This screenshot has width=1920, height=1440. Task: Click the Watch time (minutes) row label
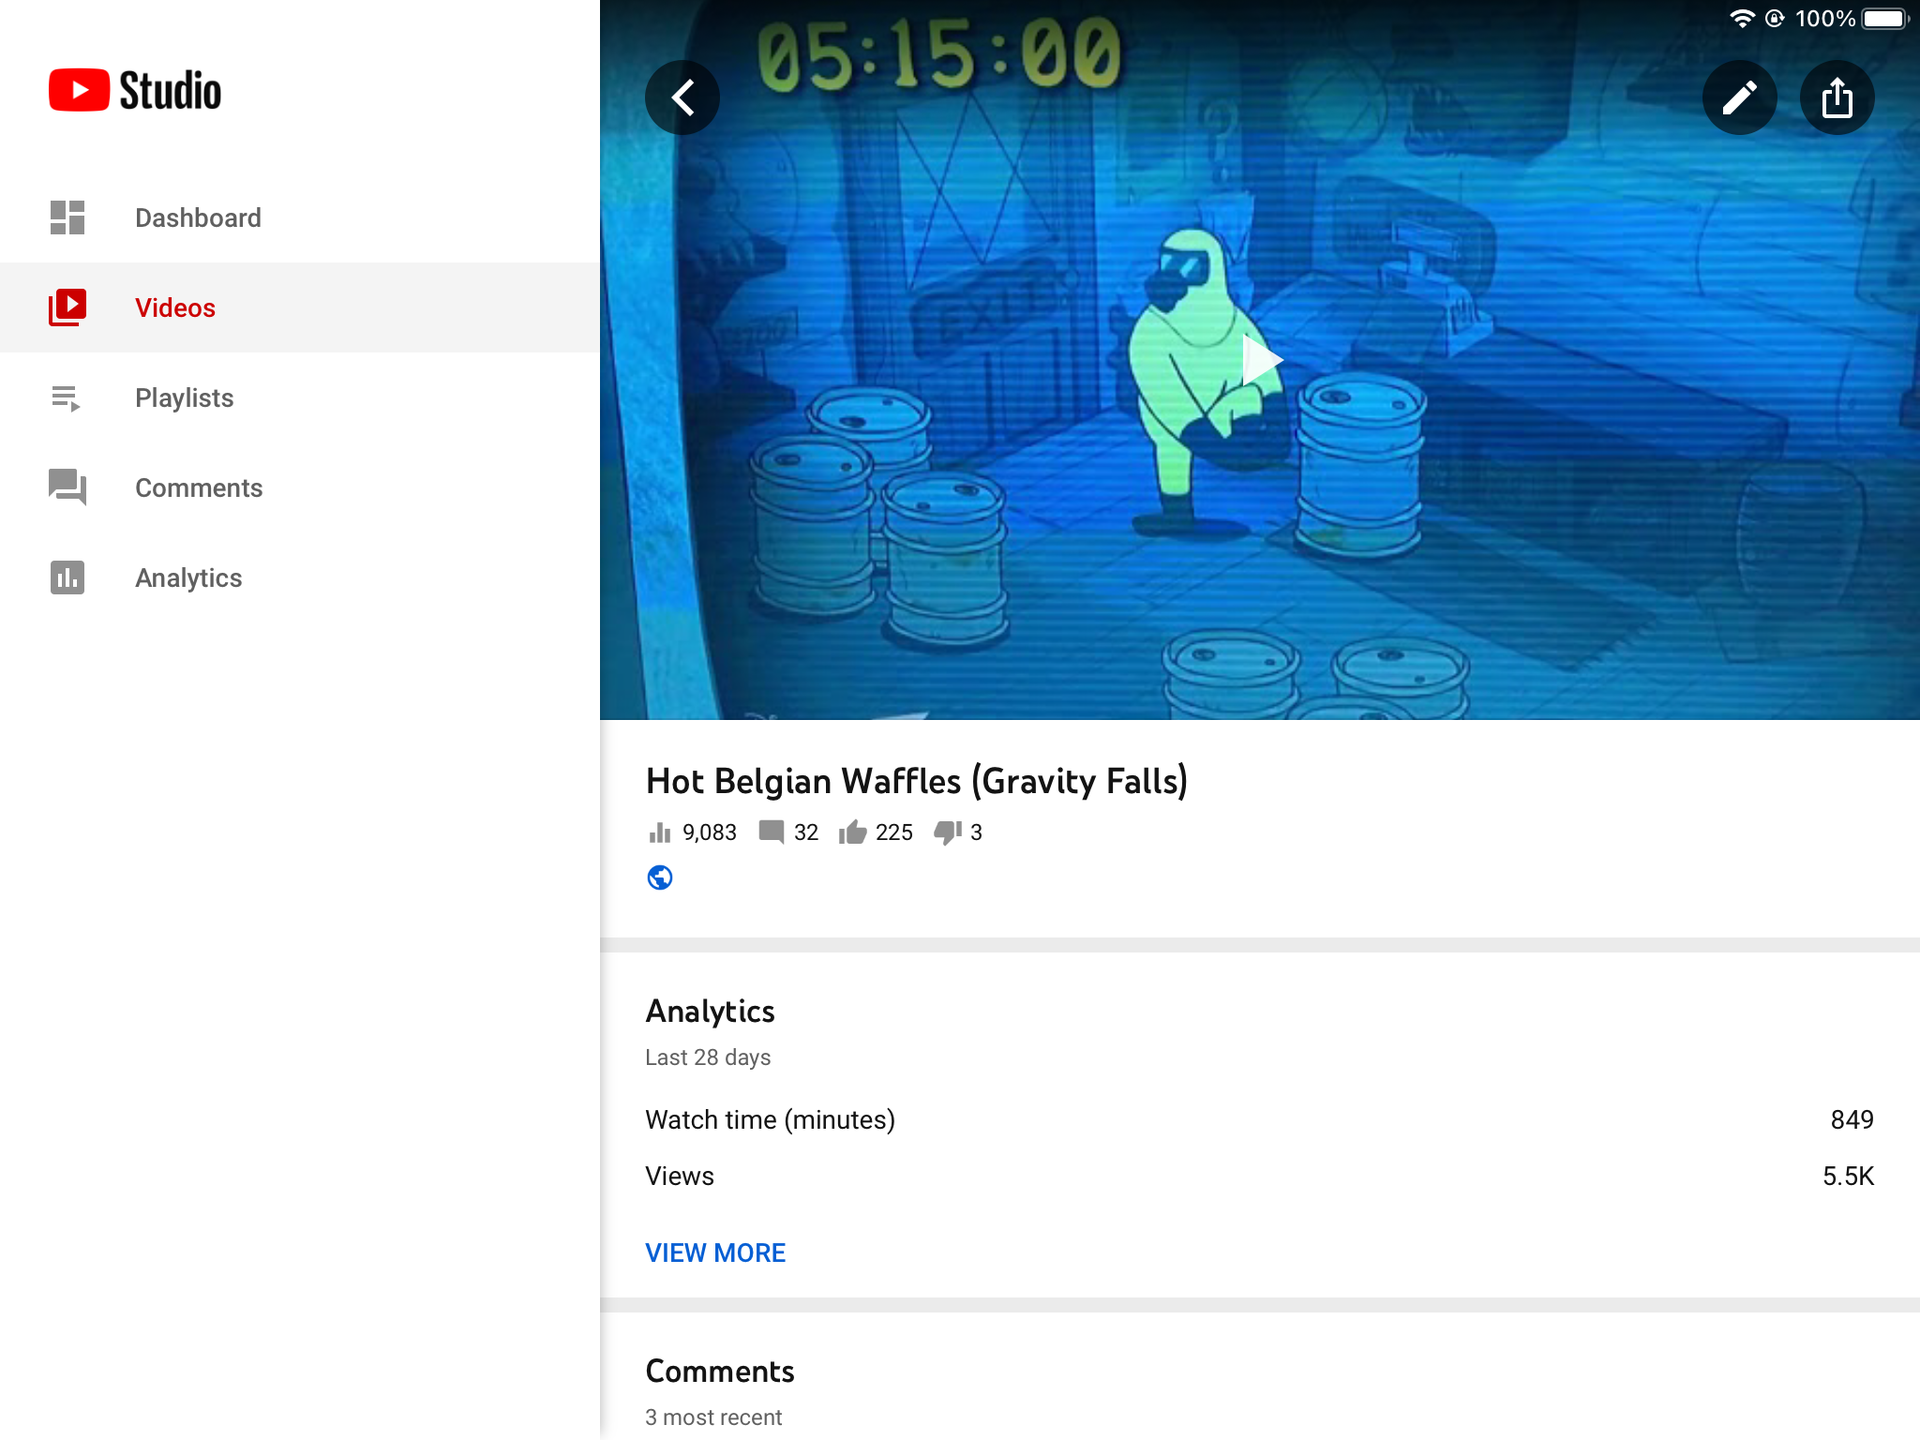click(x=770, y=1119)
